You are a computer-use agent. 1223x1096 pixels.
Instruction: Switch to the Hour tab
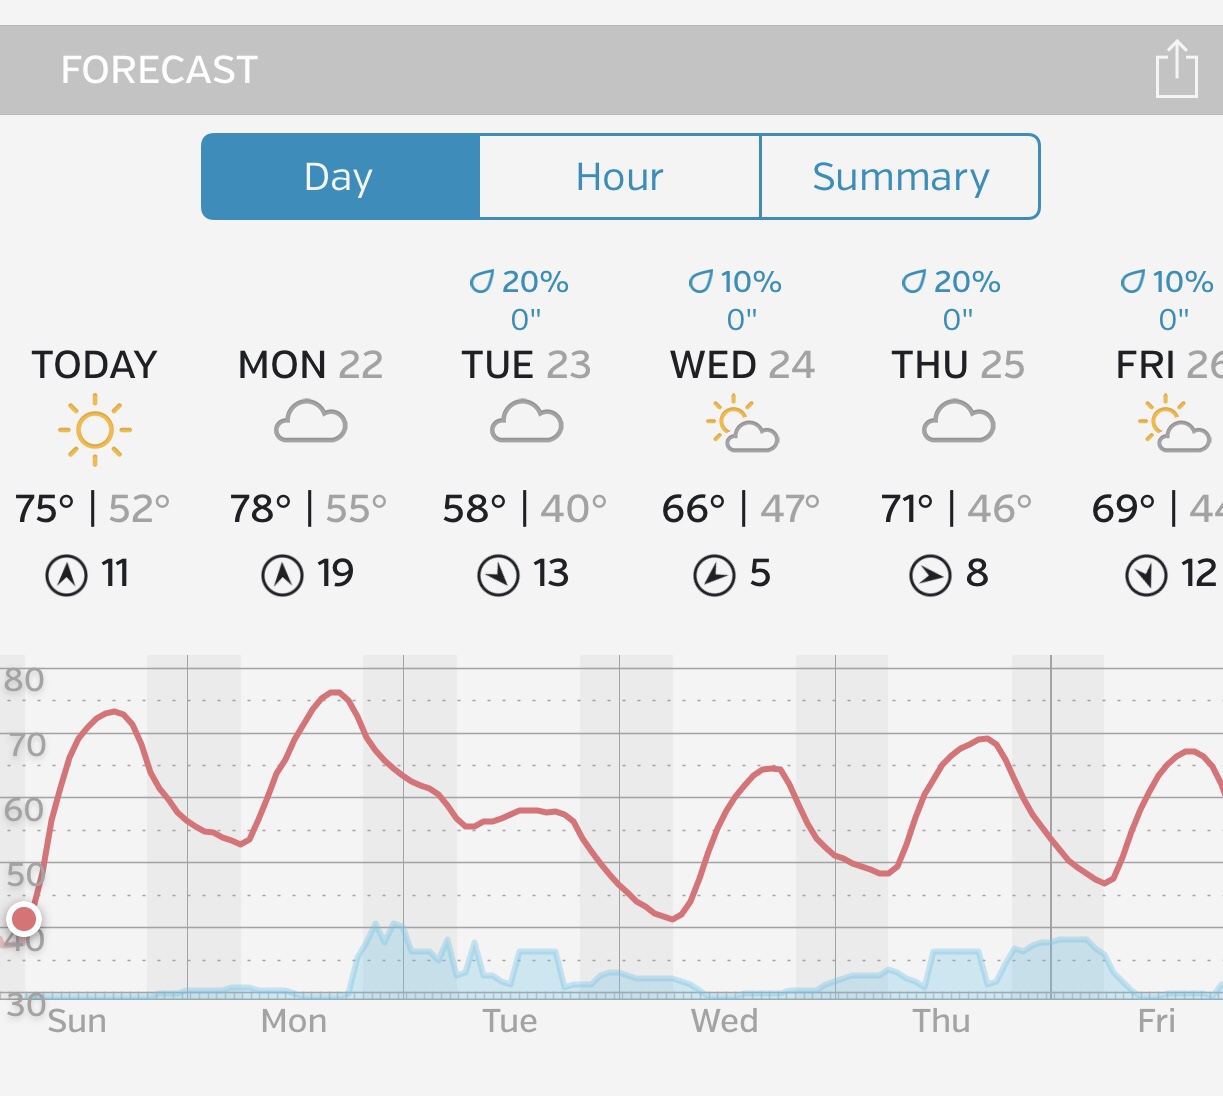tap(620, 177)
